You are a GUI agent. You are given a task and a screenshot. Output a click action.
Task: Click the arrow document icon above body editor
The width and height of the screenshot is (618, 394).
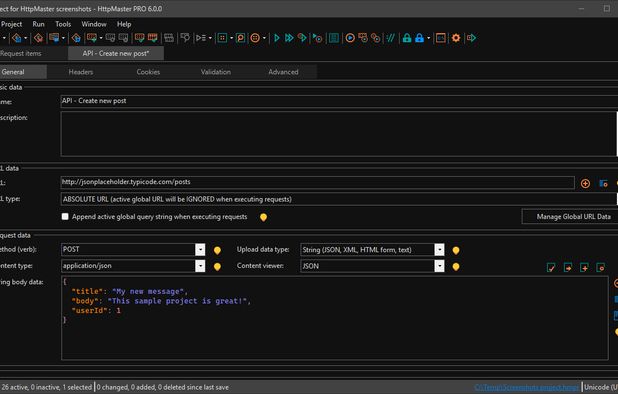click(x=568, y=268)
